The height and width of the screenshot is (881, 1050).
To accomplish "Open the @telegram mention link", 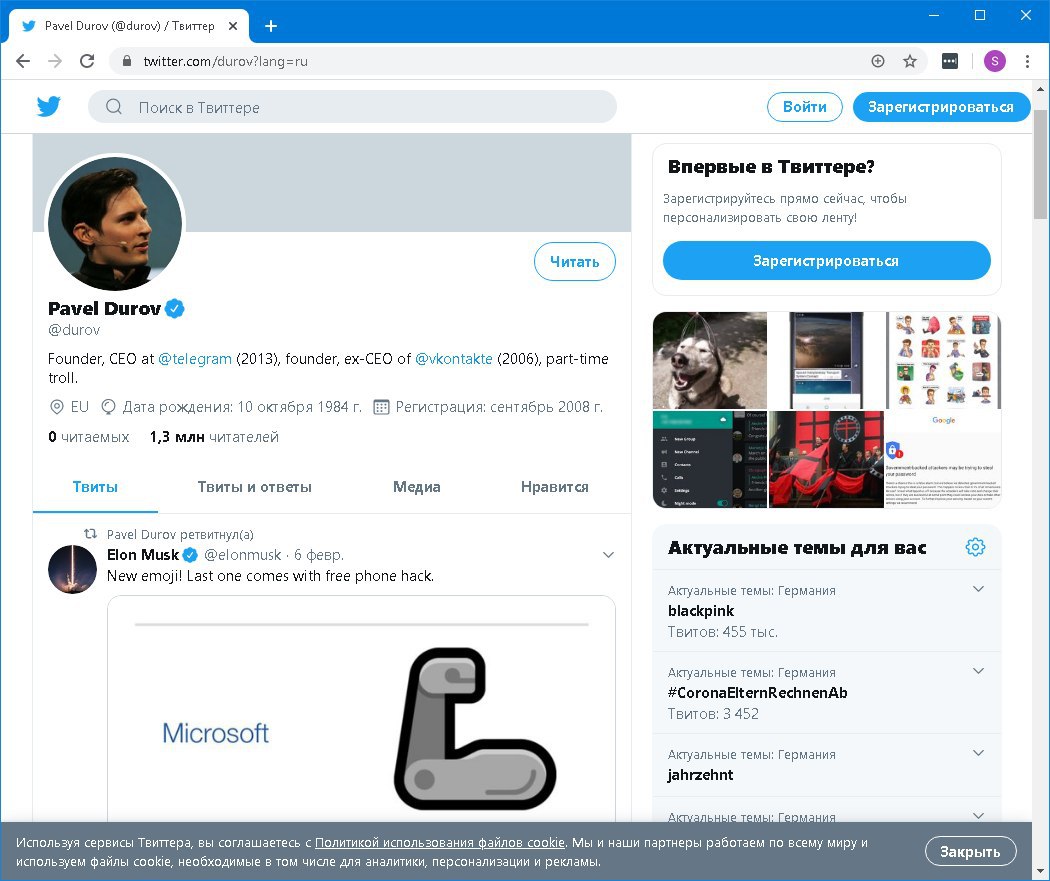I will click(x=195, y=359).
